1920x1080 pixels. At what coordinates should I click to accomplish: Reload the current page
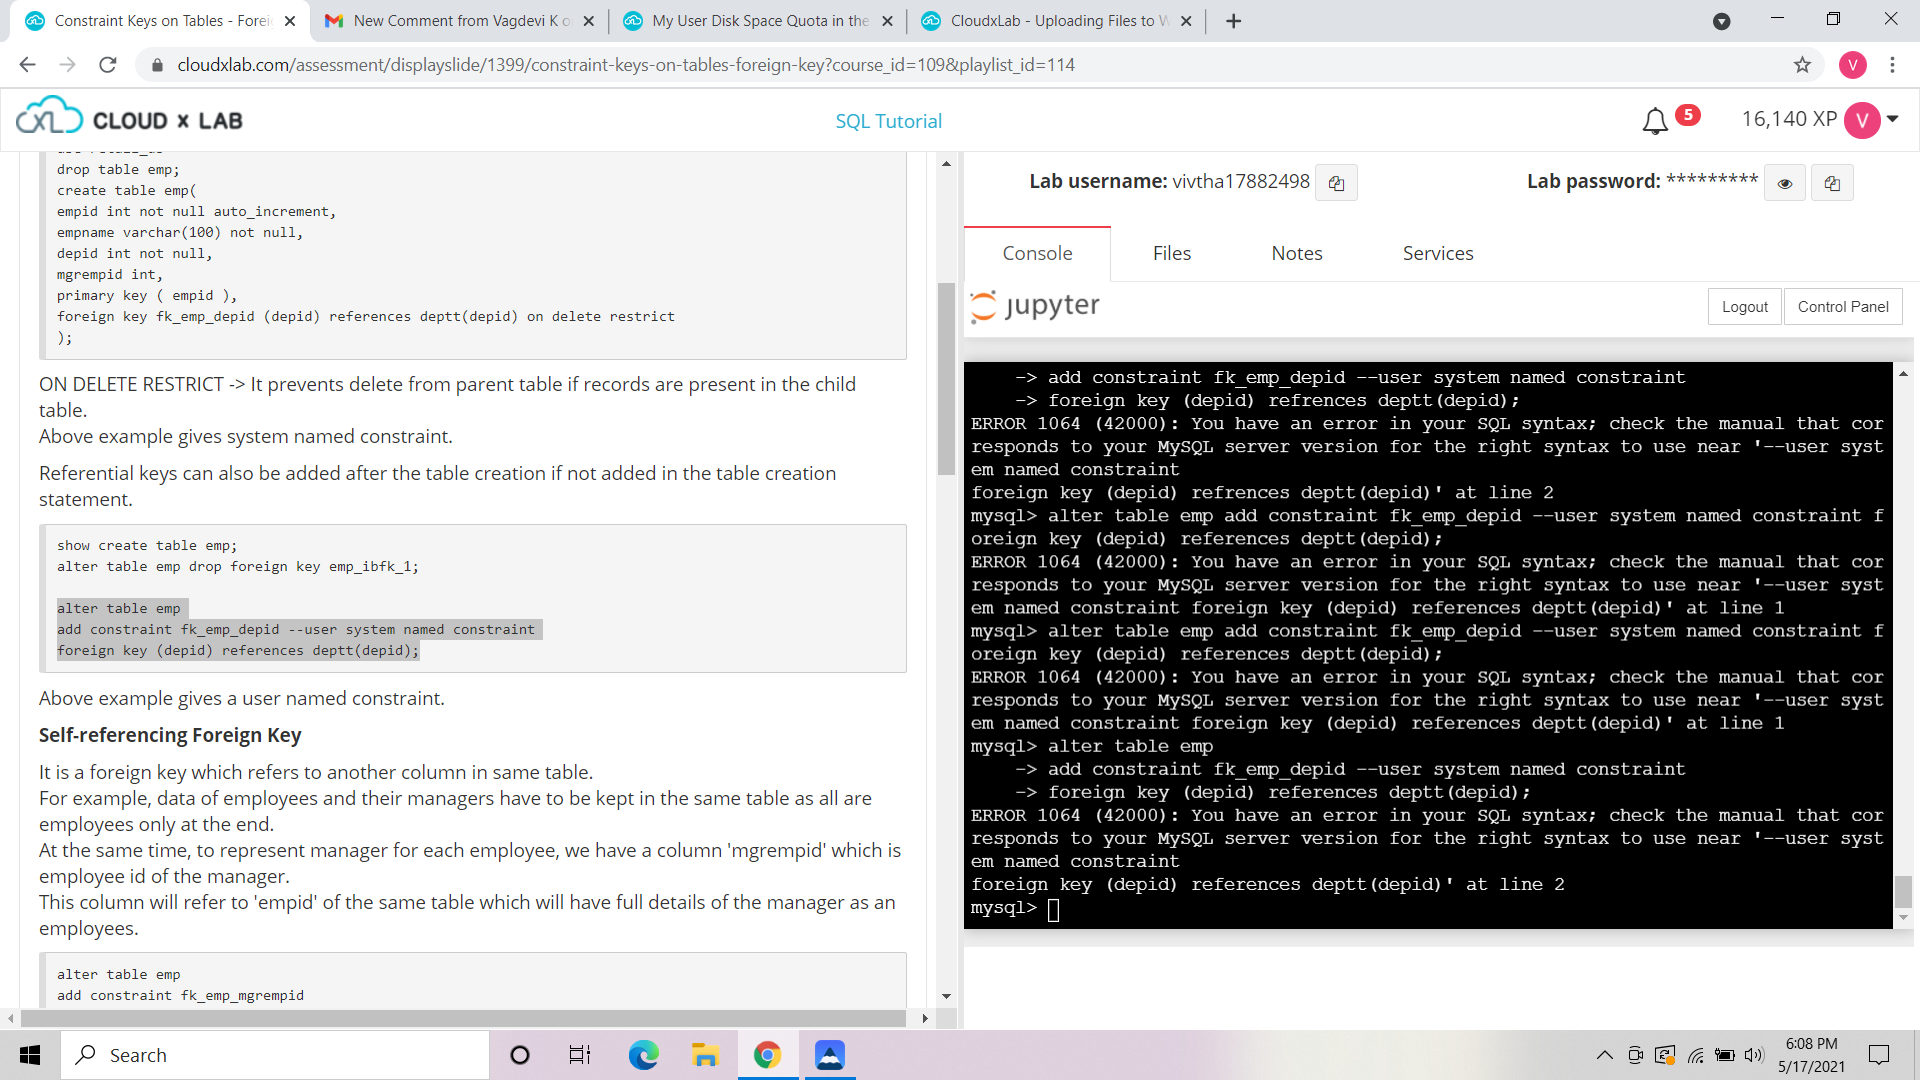pos(108,65)
